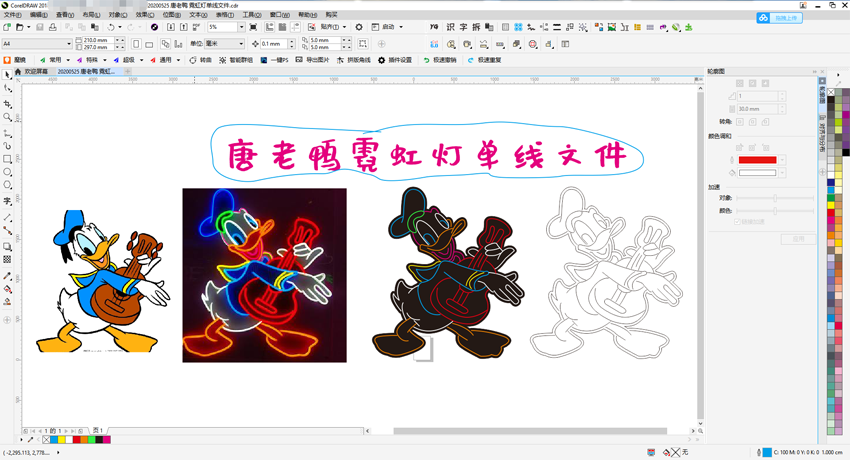
Task: Select the Crop tool in the toolbox
Action: 7,103
